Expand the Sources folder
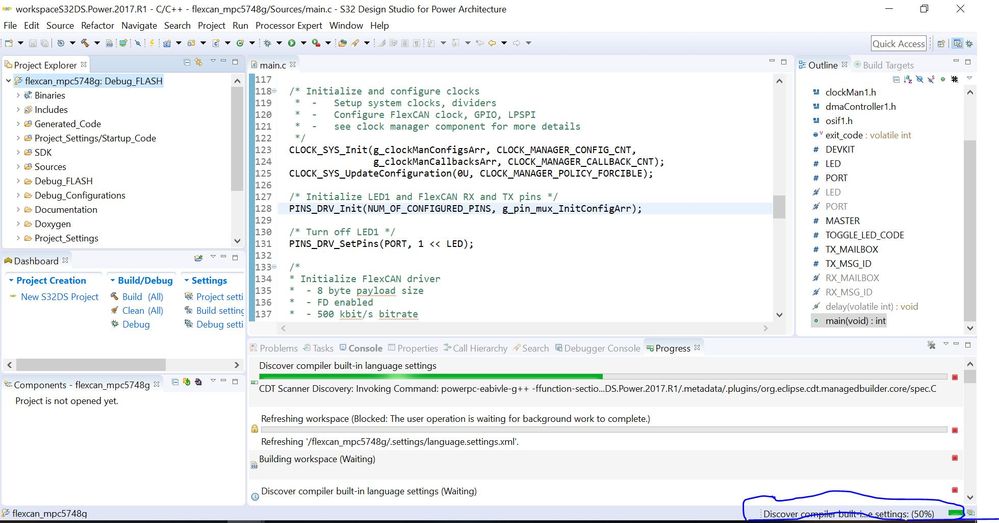The width and height of the screenshot is (999, 523). [x=18, y=166]
